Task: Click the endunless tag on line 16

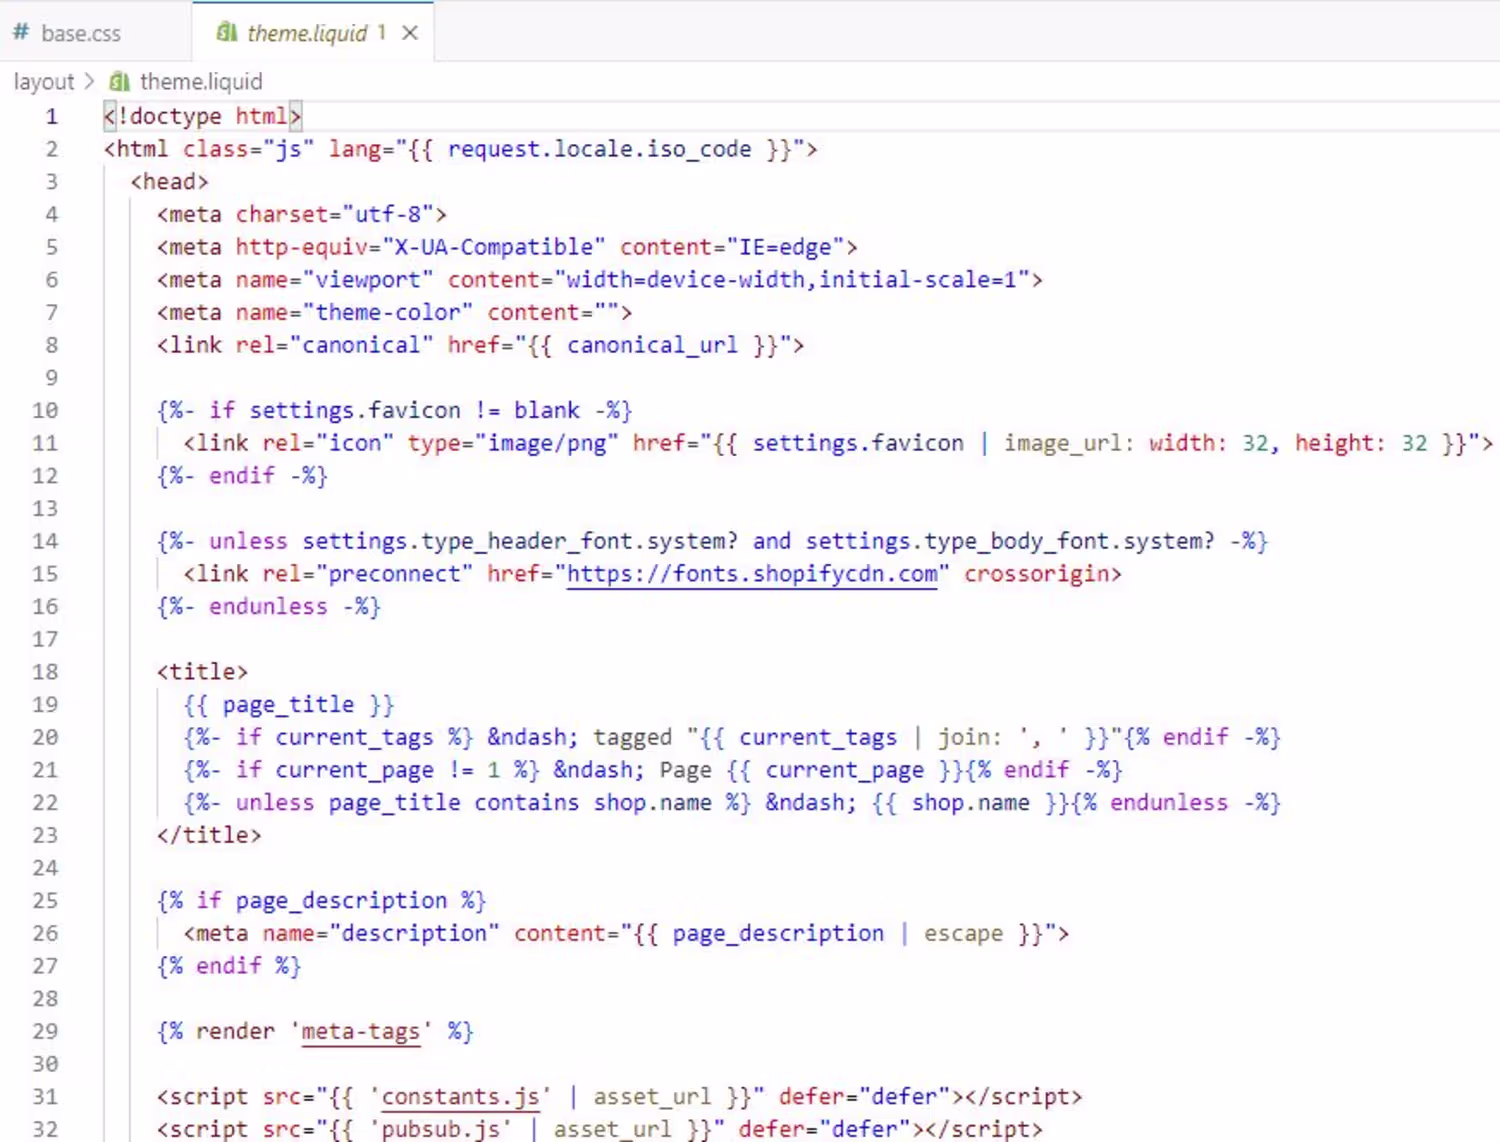Action: point(268,606)
